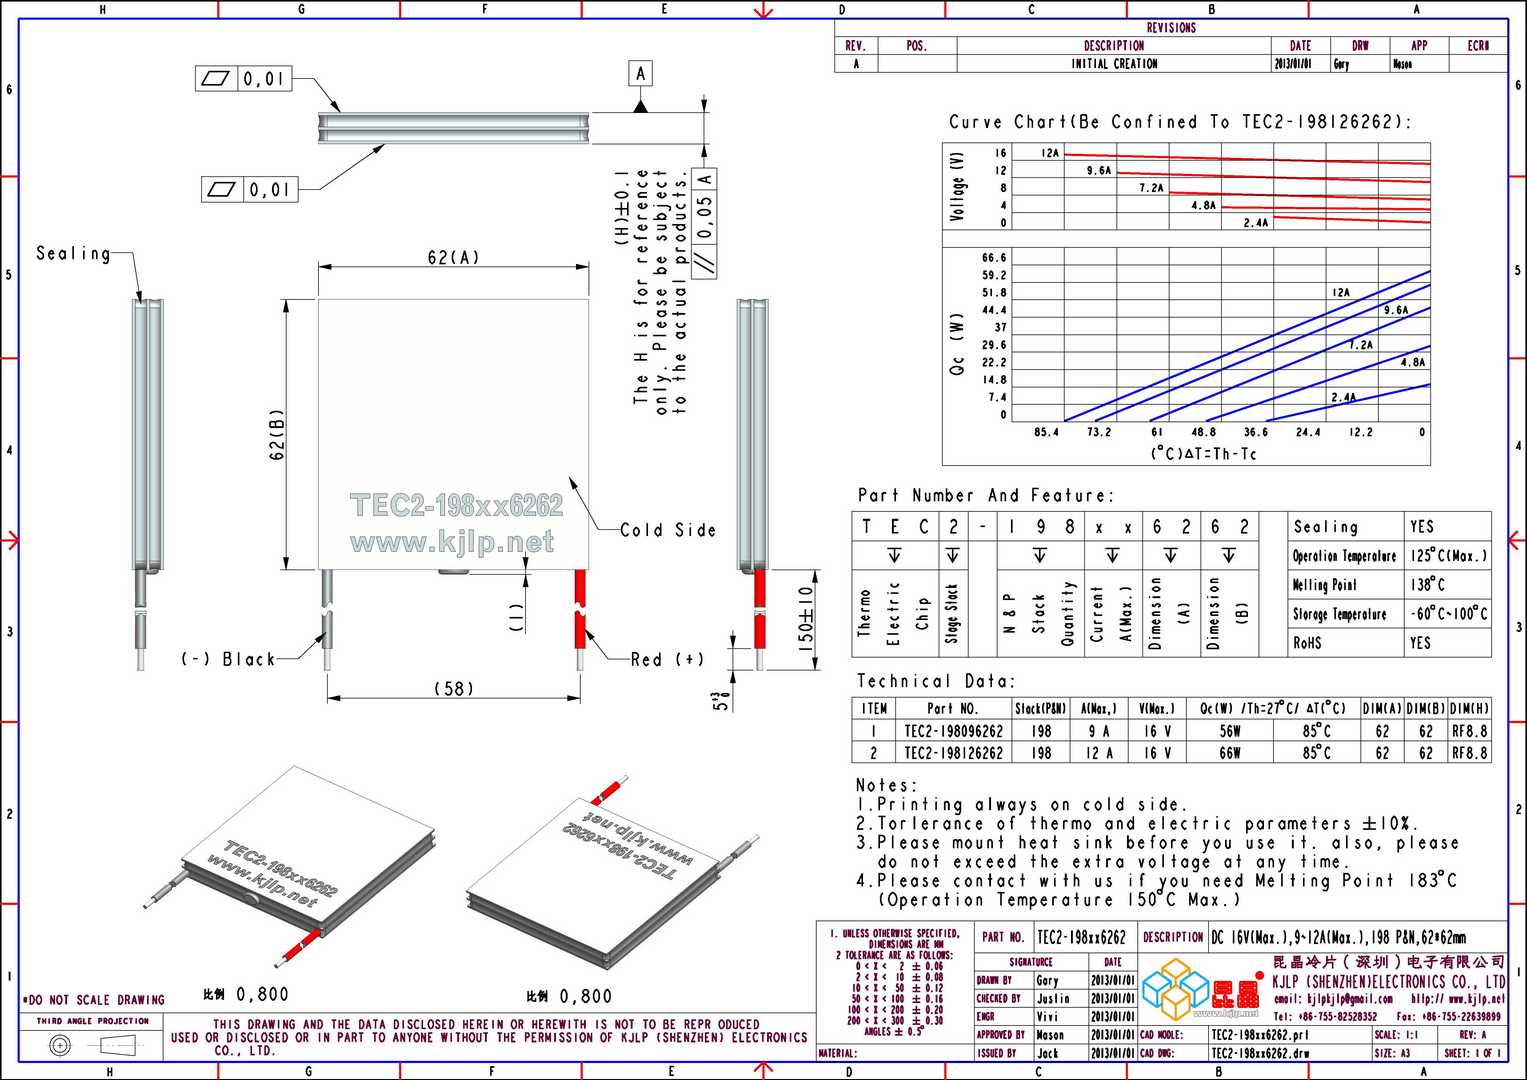This screenshot has width=1527, height=1080.
Task: Click the 'THIRD ANGLE PROJECTION' label
Action: pos(93,1021)
